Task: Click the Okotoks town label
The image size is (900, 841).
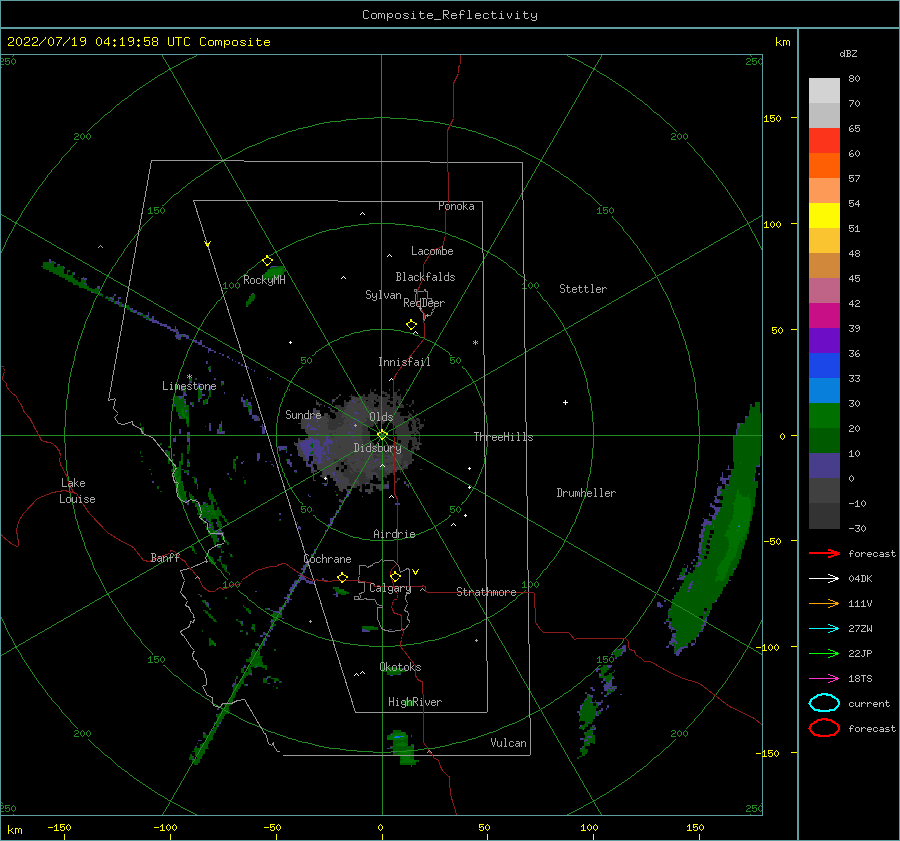Action: pos(400,667)
